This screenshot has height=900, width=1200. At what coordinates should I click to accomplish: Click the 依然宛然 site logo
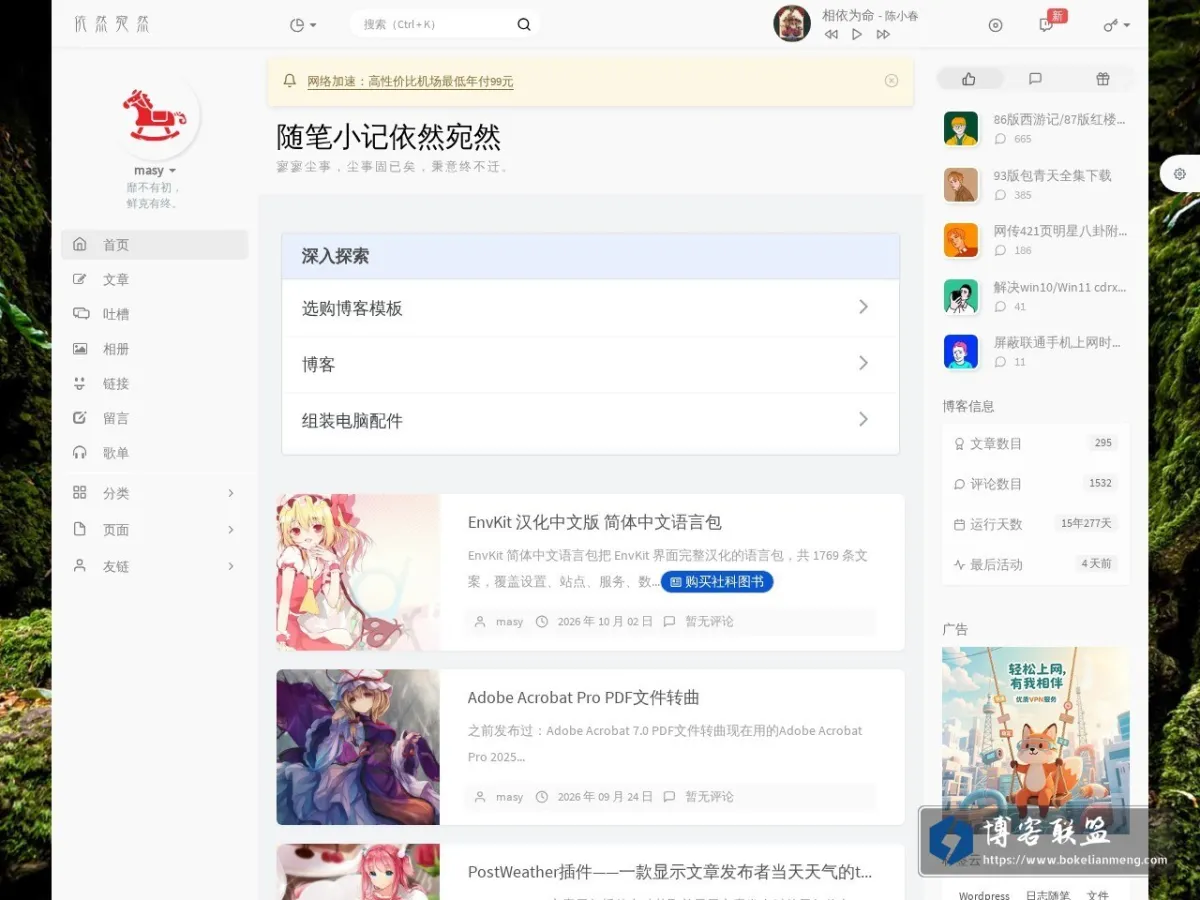pos(112,24)
